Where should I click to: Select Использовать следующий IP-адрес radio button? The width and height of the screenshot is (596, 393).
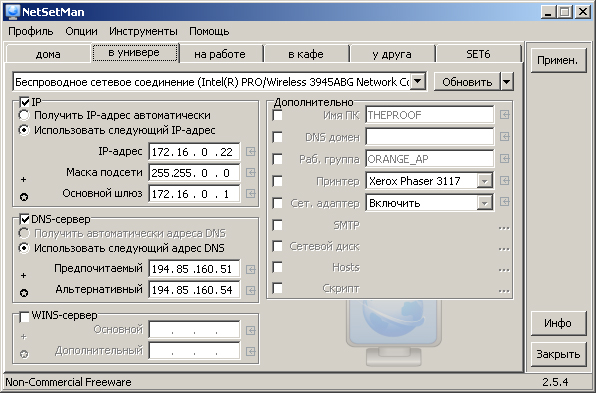point(24,130)
